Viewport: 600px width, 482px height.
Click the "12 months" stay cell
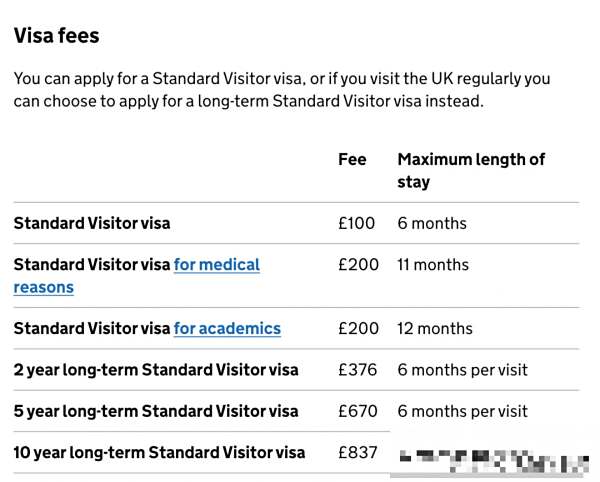tap(435, 328)
